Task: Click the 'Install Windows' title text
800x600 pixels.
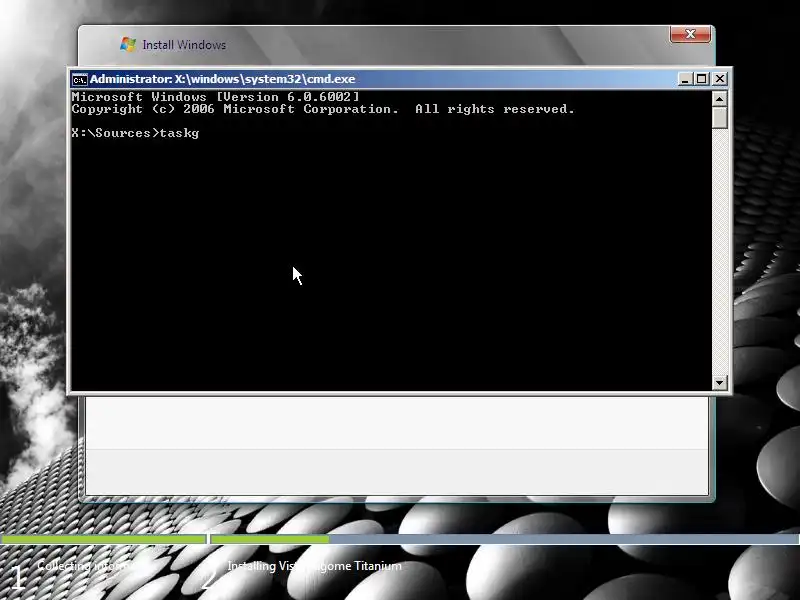Action: point(184,45)
